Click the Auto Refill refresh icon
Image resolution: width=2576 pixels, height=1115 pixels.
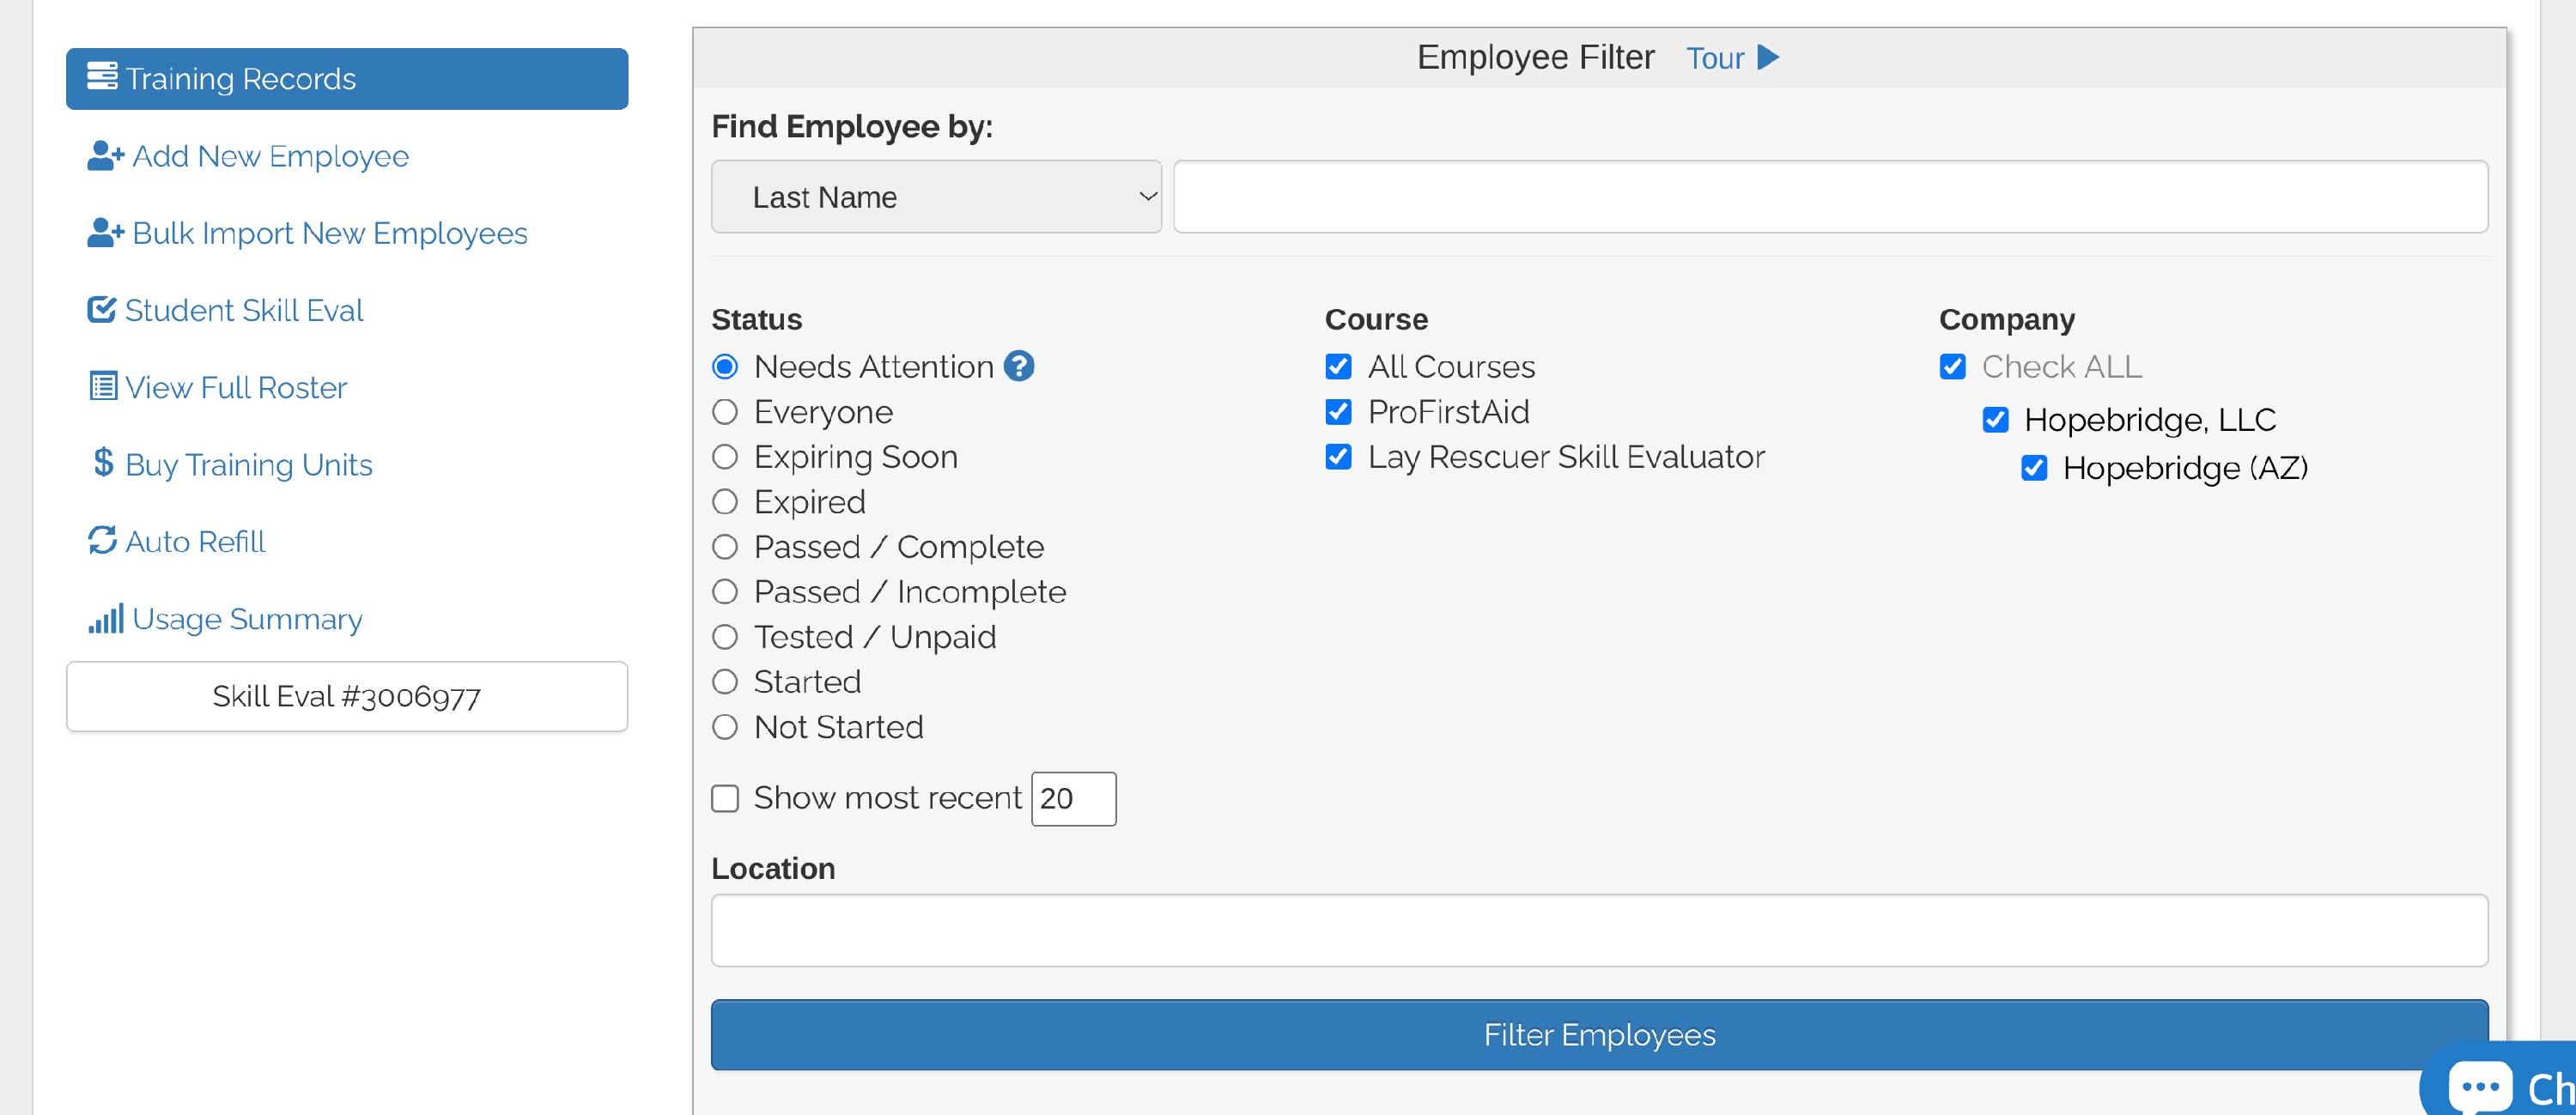(102, 541)
